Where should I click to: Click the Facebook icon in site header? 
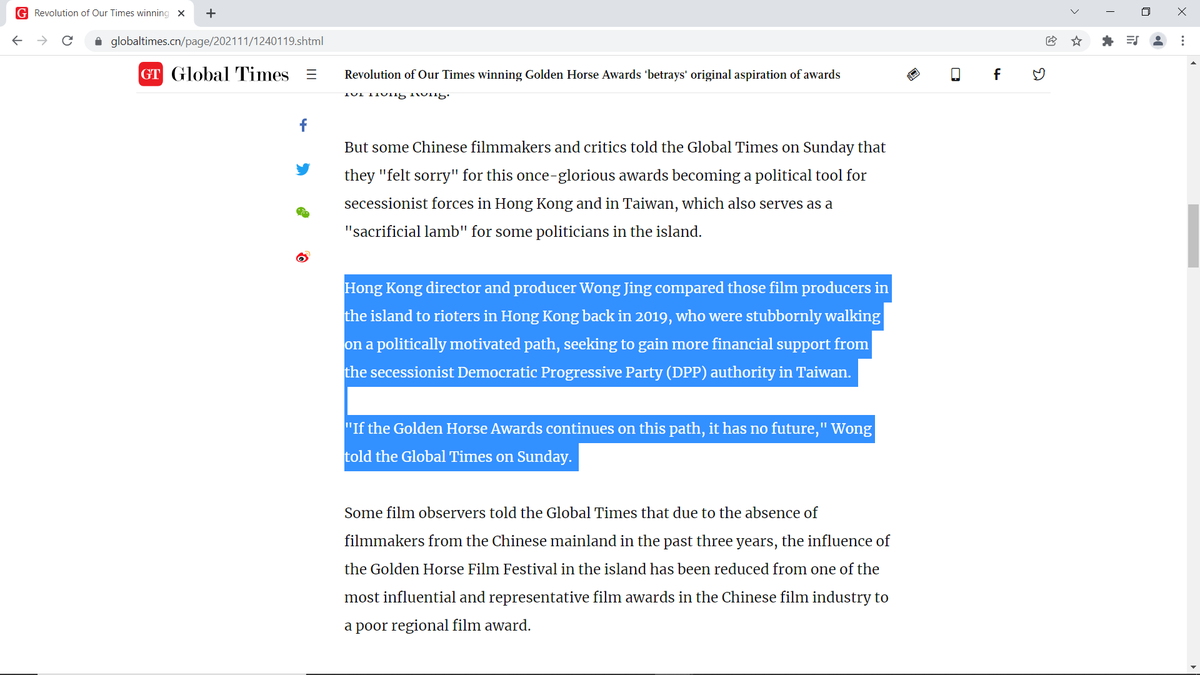click(997, 74)
